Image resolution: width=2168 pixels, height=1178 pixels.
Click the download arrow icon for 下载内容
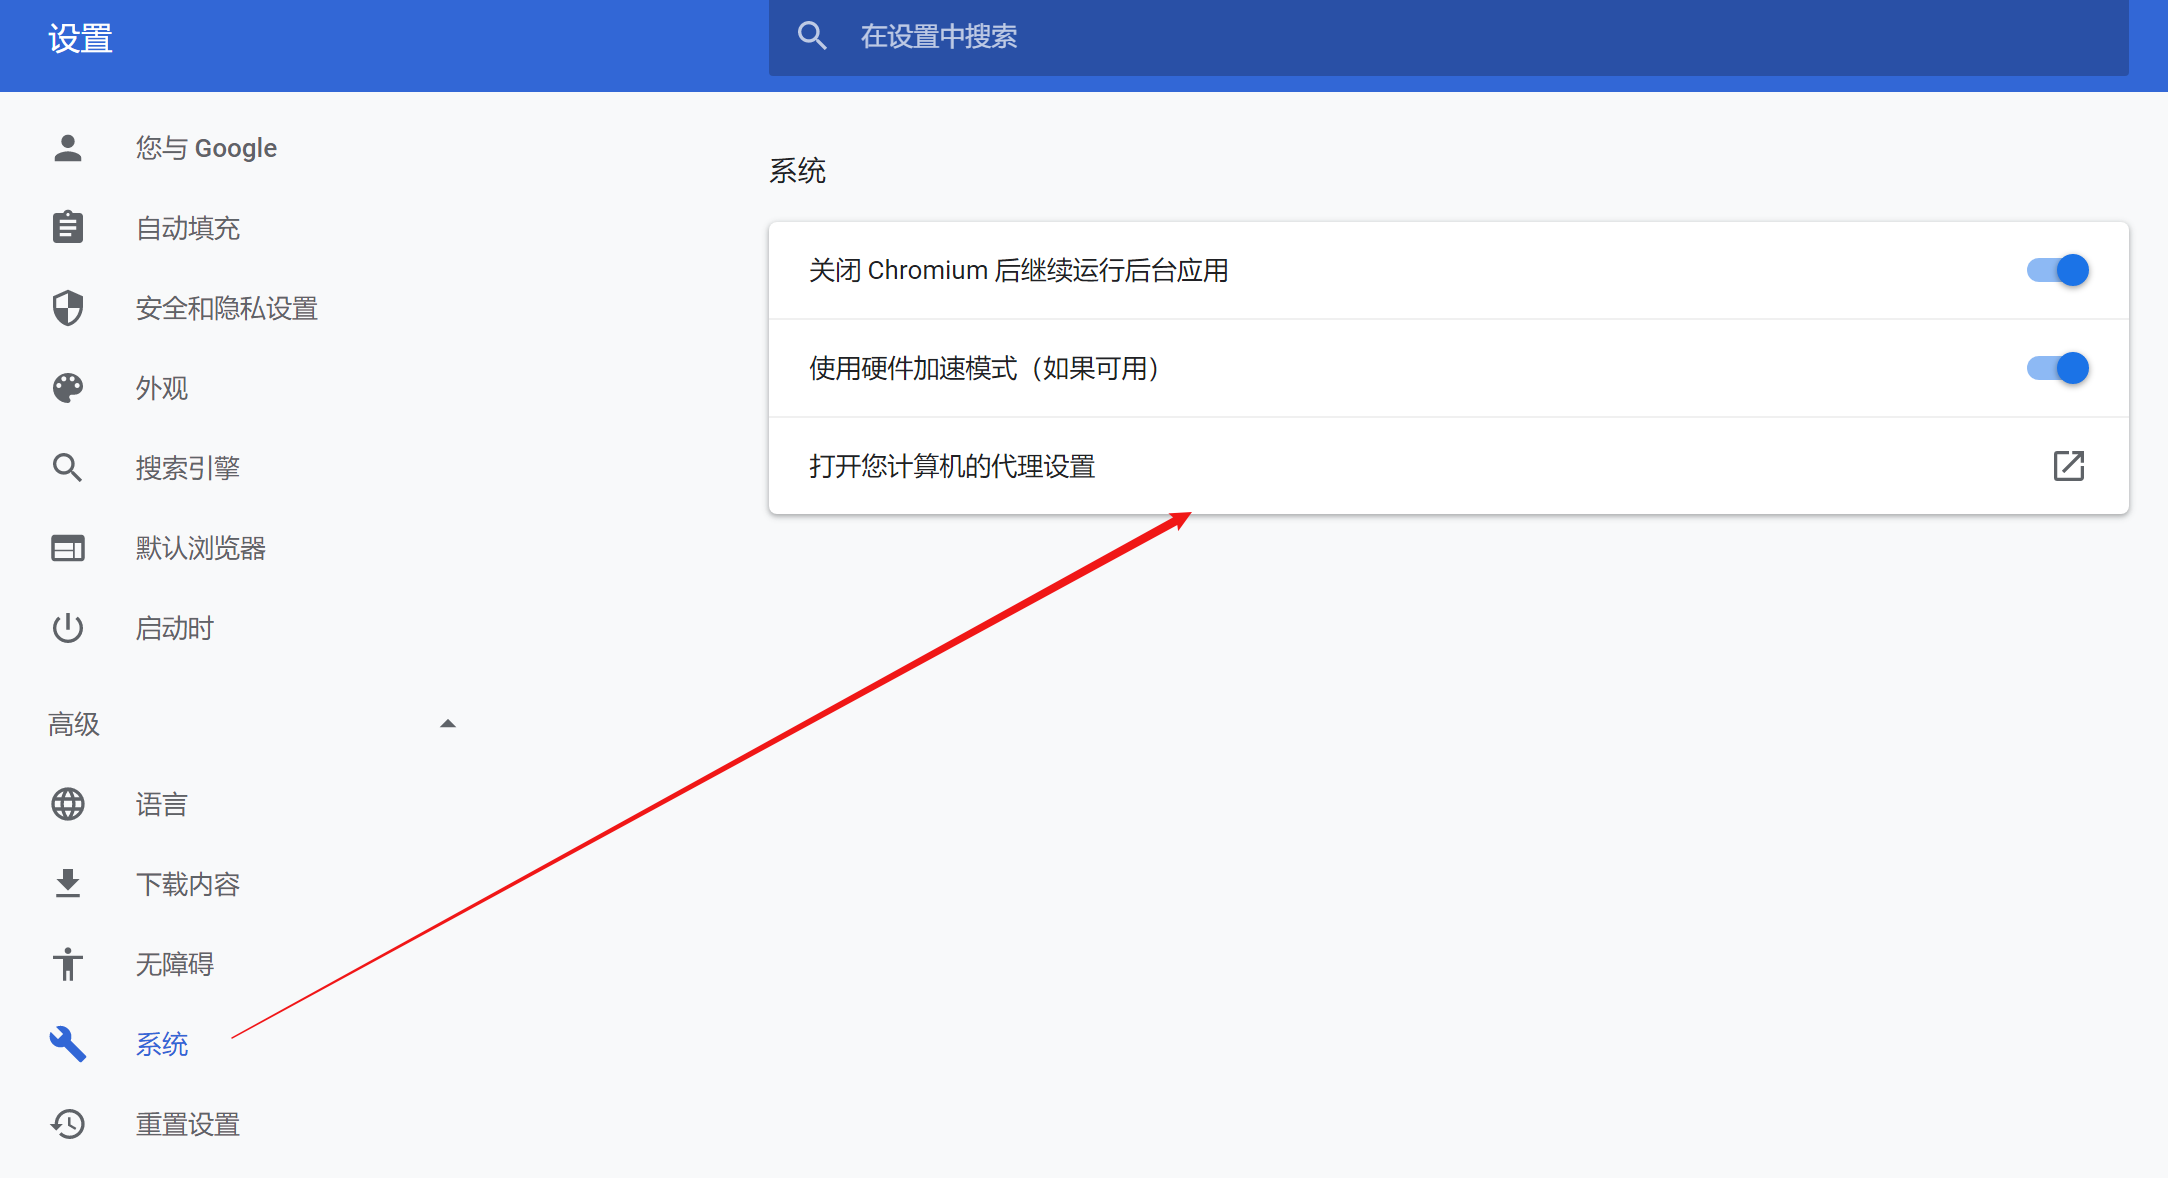point(68,884)
